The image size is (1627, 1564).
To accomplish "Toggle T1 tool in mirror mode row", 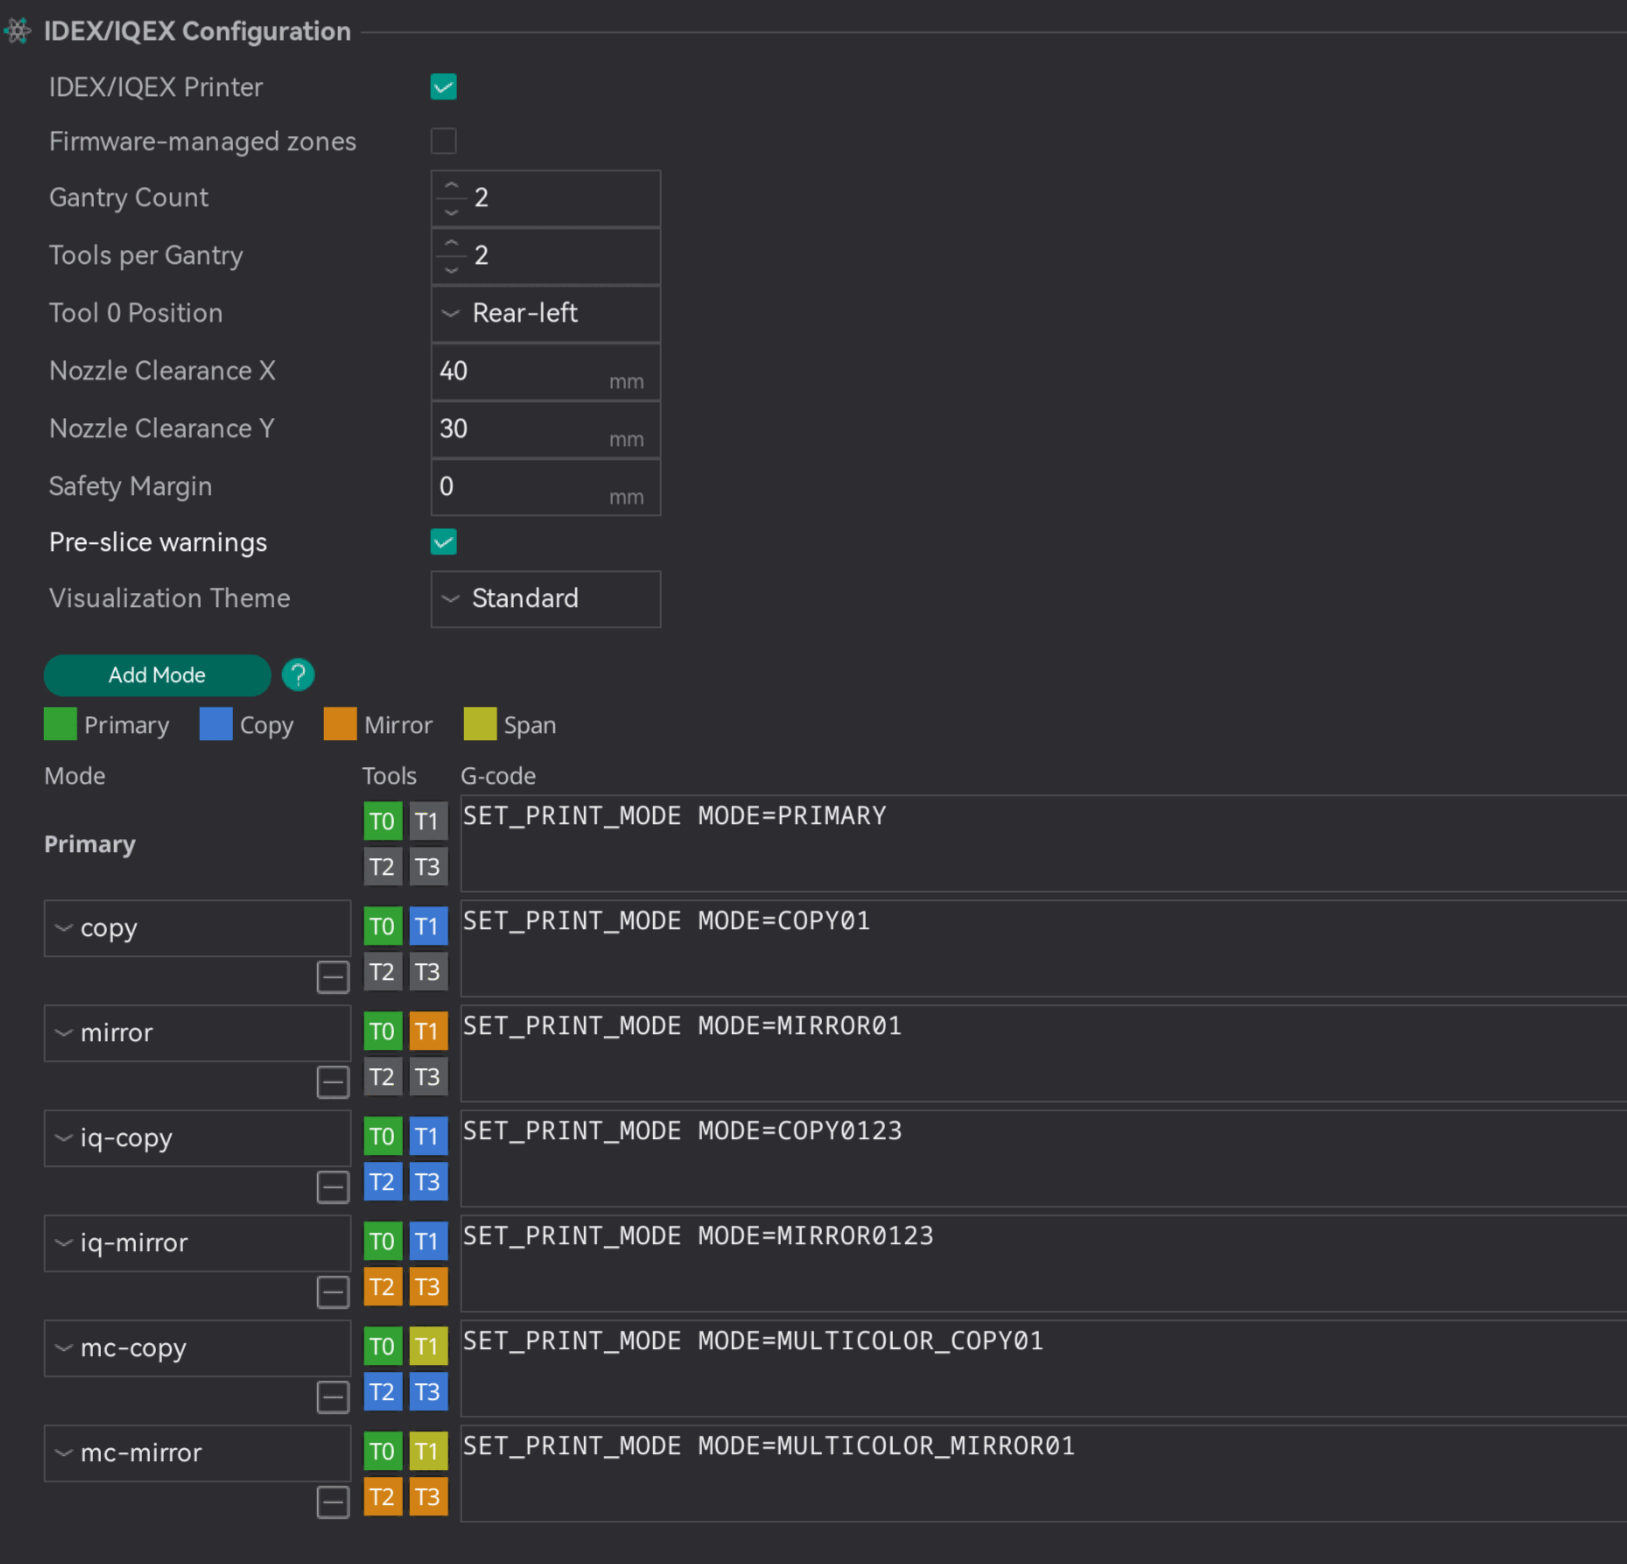I will 428,1031.
